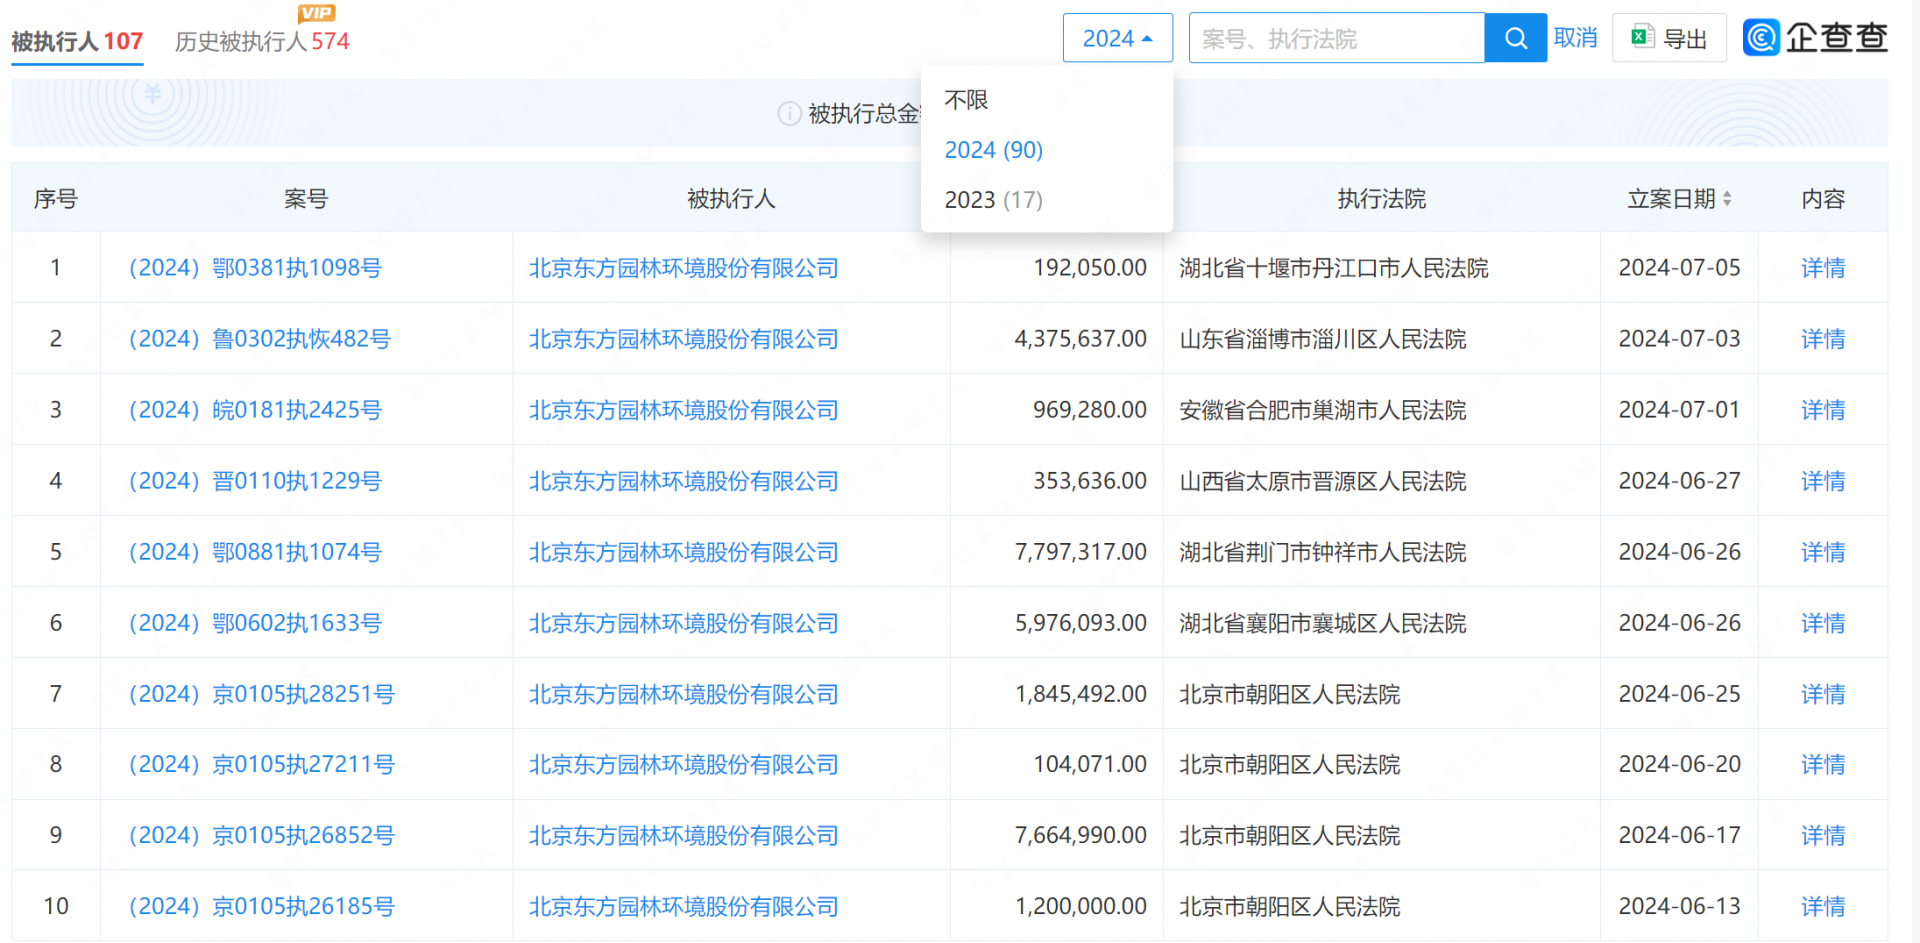This screenshot has width=1920, height=943.
Task: Open case (2024)京0105执28251号
Action: (x=262, y=694)
